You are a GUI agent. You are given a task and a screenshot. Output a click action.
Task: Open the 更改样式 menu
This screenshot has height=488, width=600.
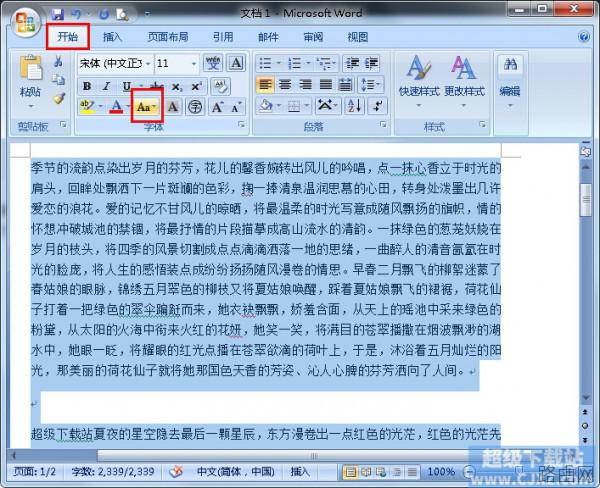(x=464, y=81)
